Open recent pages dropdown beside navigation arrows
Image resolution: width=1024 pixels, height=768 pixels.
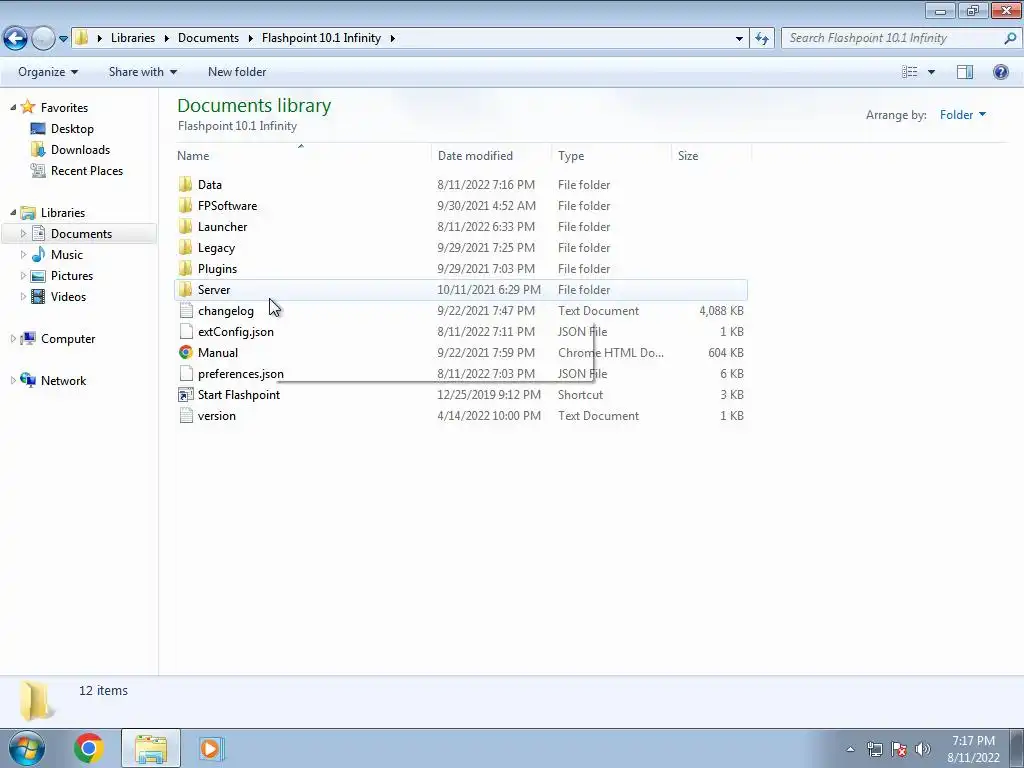tap(63, 39)
